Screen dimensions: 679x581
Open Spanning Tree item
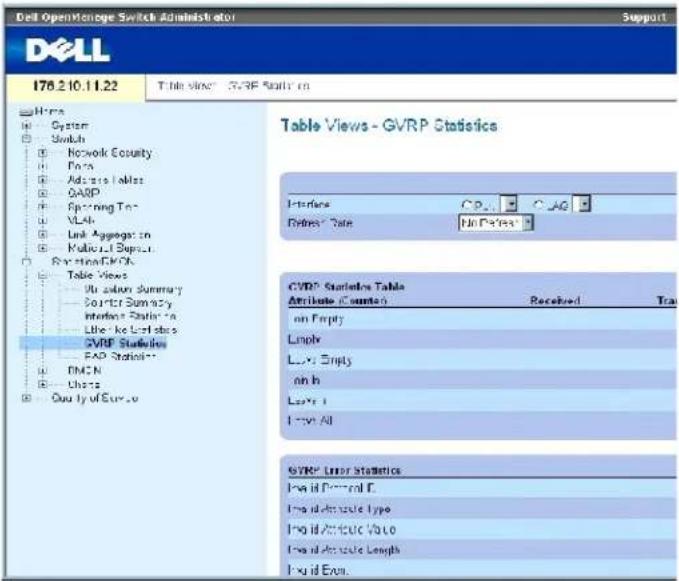click(x=102, y=207)
